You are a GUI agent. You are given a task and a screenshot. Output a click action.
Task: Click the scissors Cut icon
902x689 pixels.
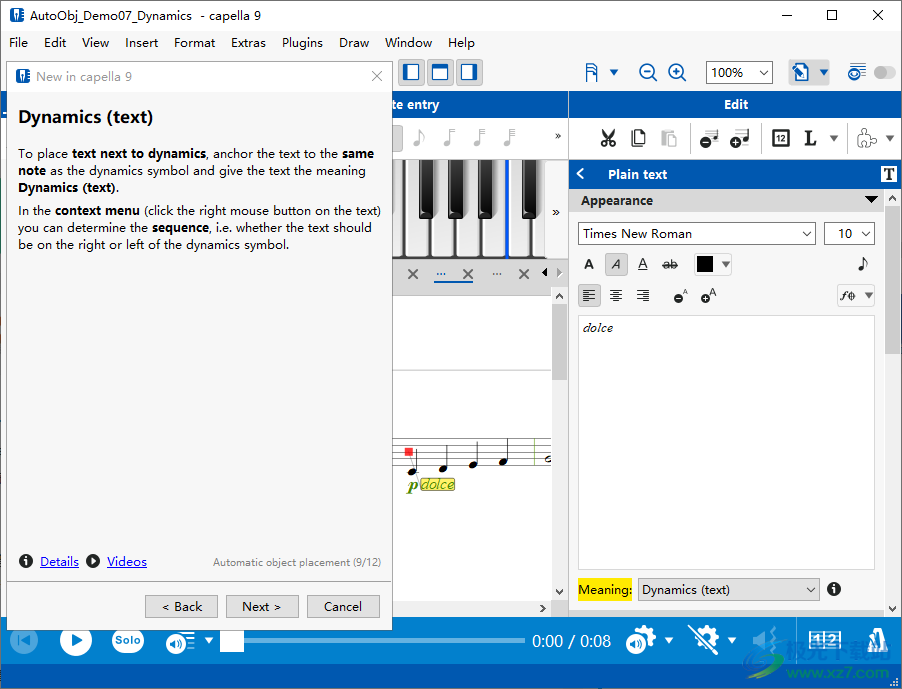click(x=607, y=139)
